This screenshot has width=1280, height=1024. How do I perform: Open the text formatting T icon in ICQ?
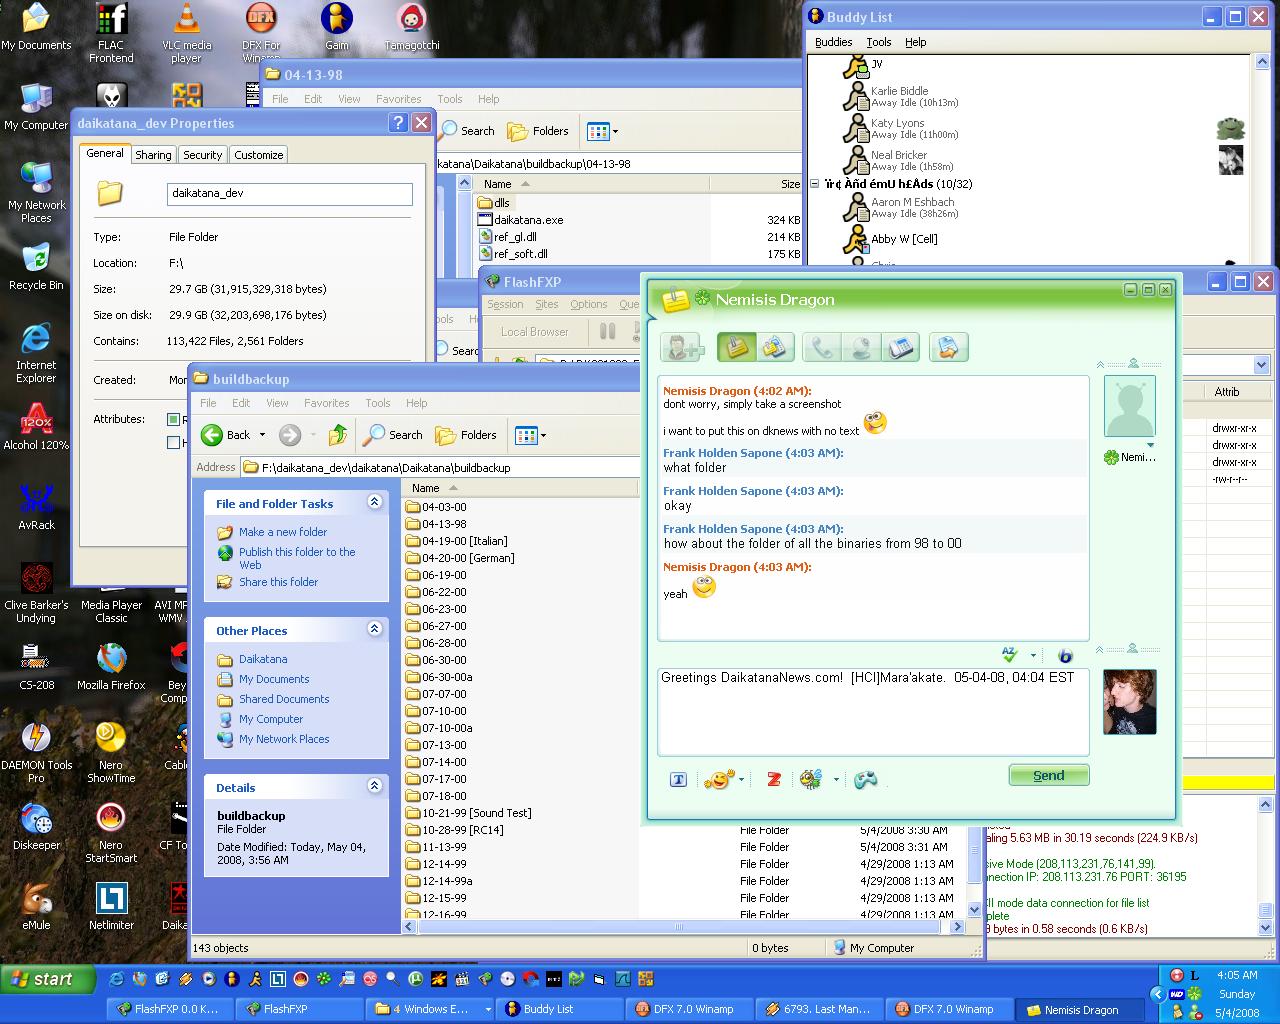pos(678,780)
